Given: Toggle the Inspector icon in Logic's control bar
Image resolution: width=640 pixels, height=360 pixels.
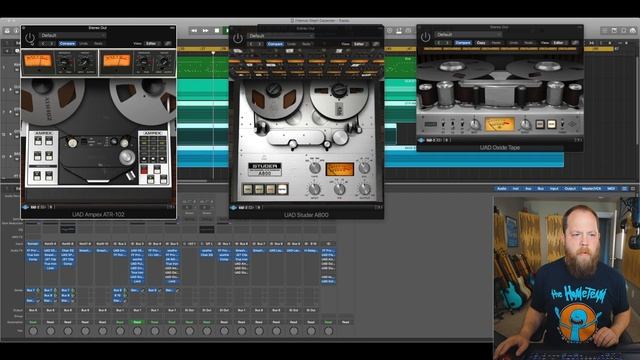Looking at the screenshot, I should [x=16, y=31].
